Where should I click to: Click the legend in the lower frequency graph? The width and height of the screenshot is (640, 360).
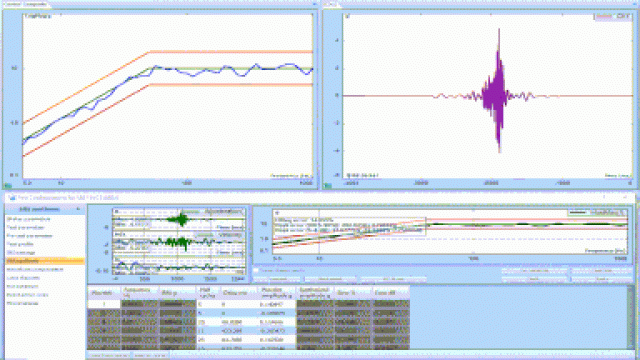click(x=598, y=212)
